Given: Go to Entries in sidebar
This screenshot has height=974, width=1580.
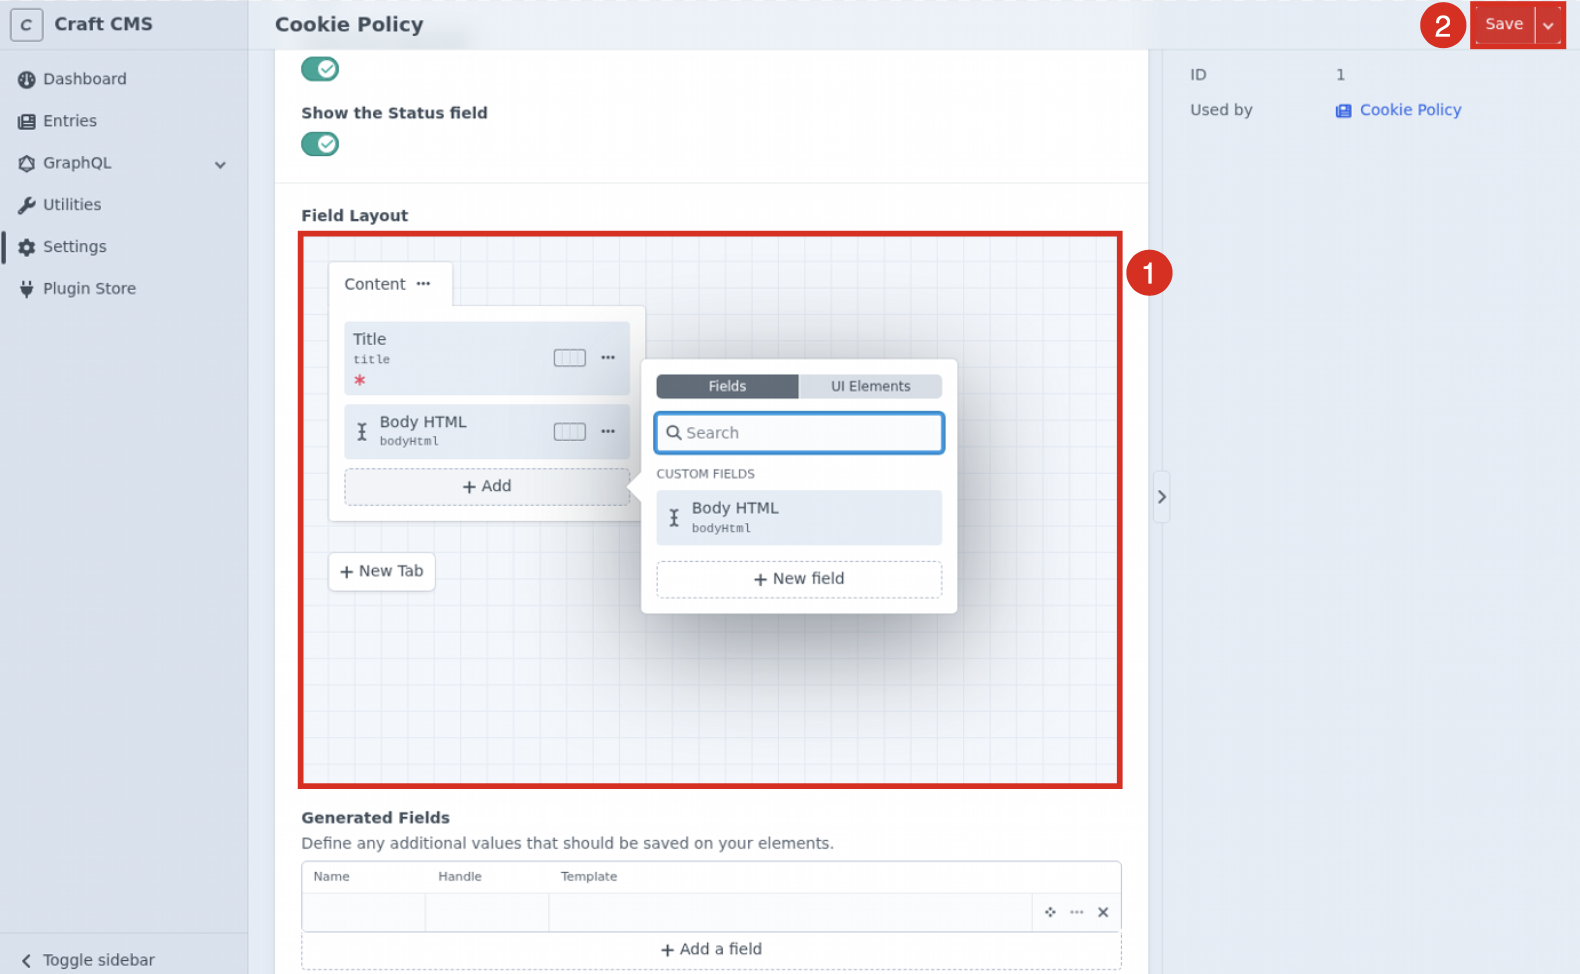Looking at the screenshot, I should (x=69, y=121).
